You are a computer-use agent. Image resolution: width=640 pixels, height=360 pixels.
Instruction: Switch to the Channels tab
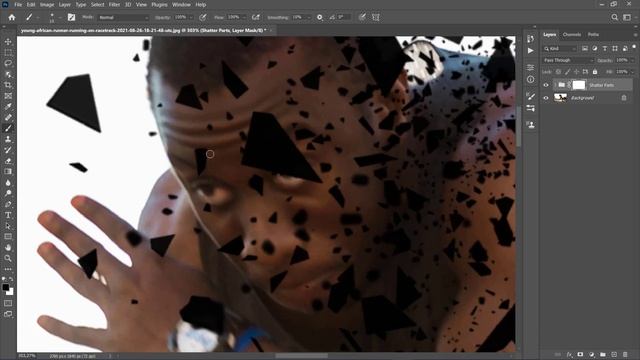[x=571, y=35]
